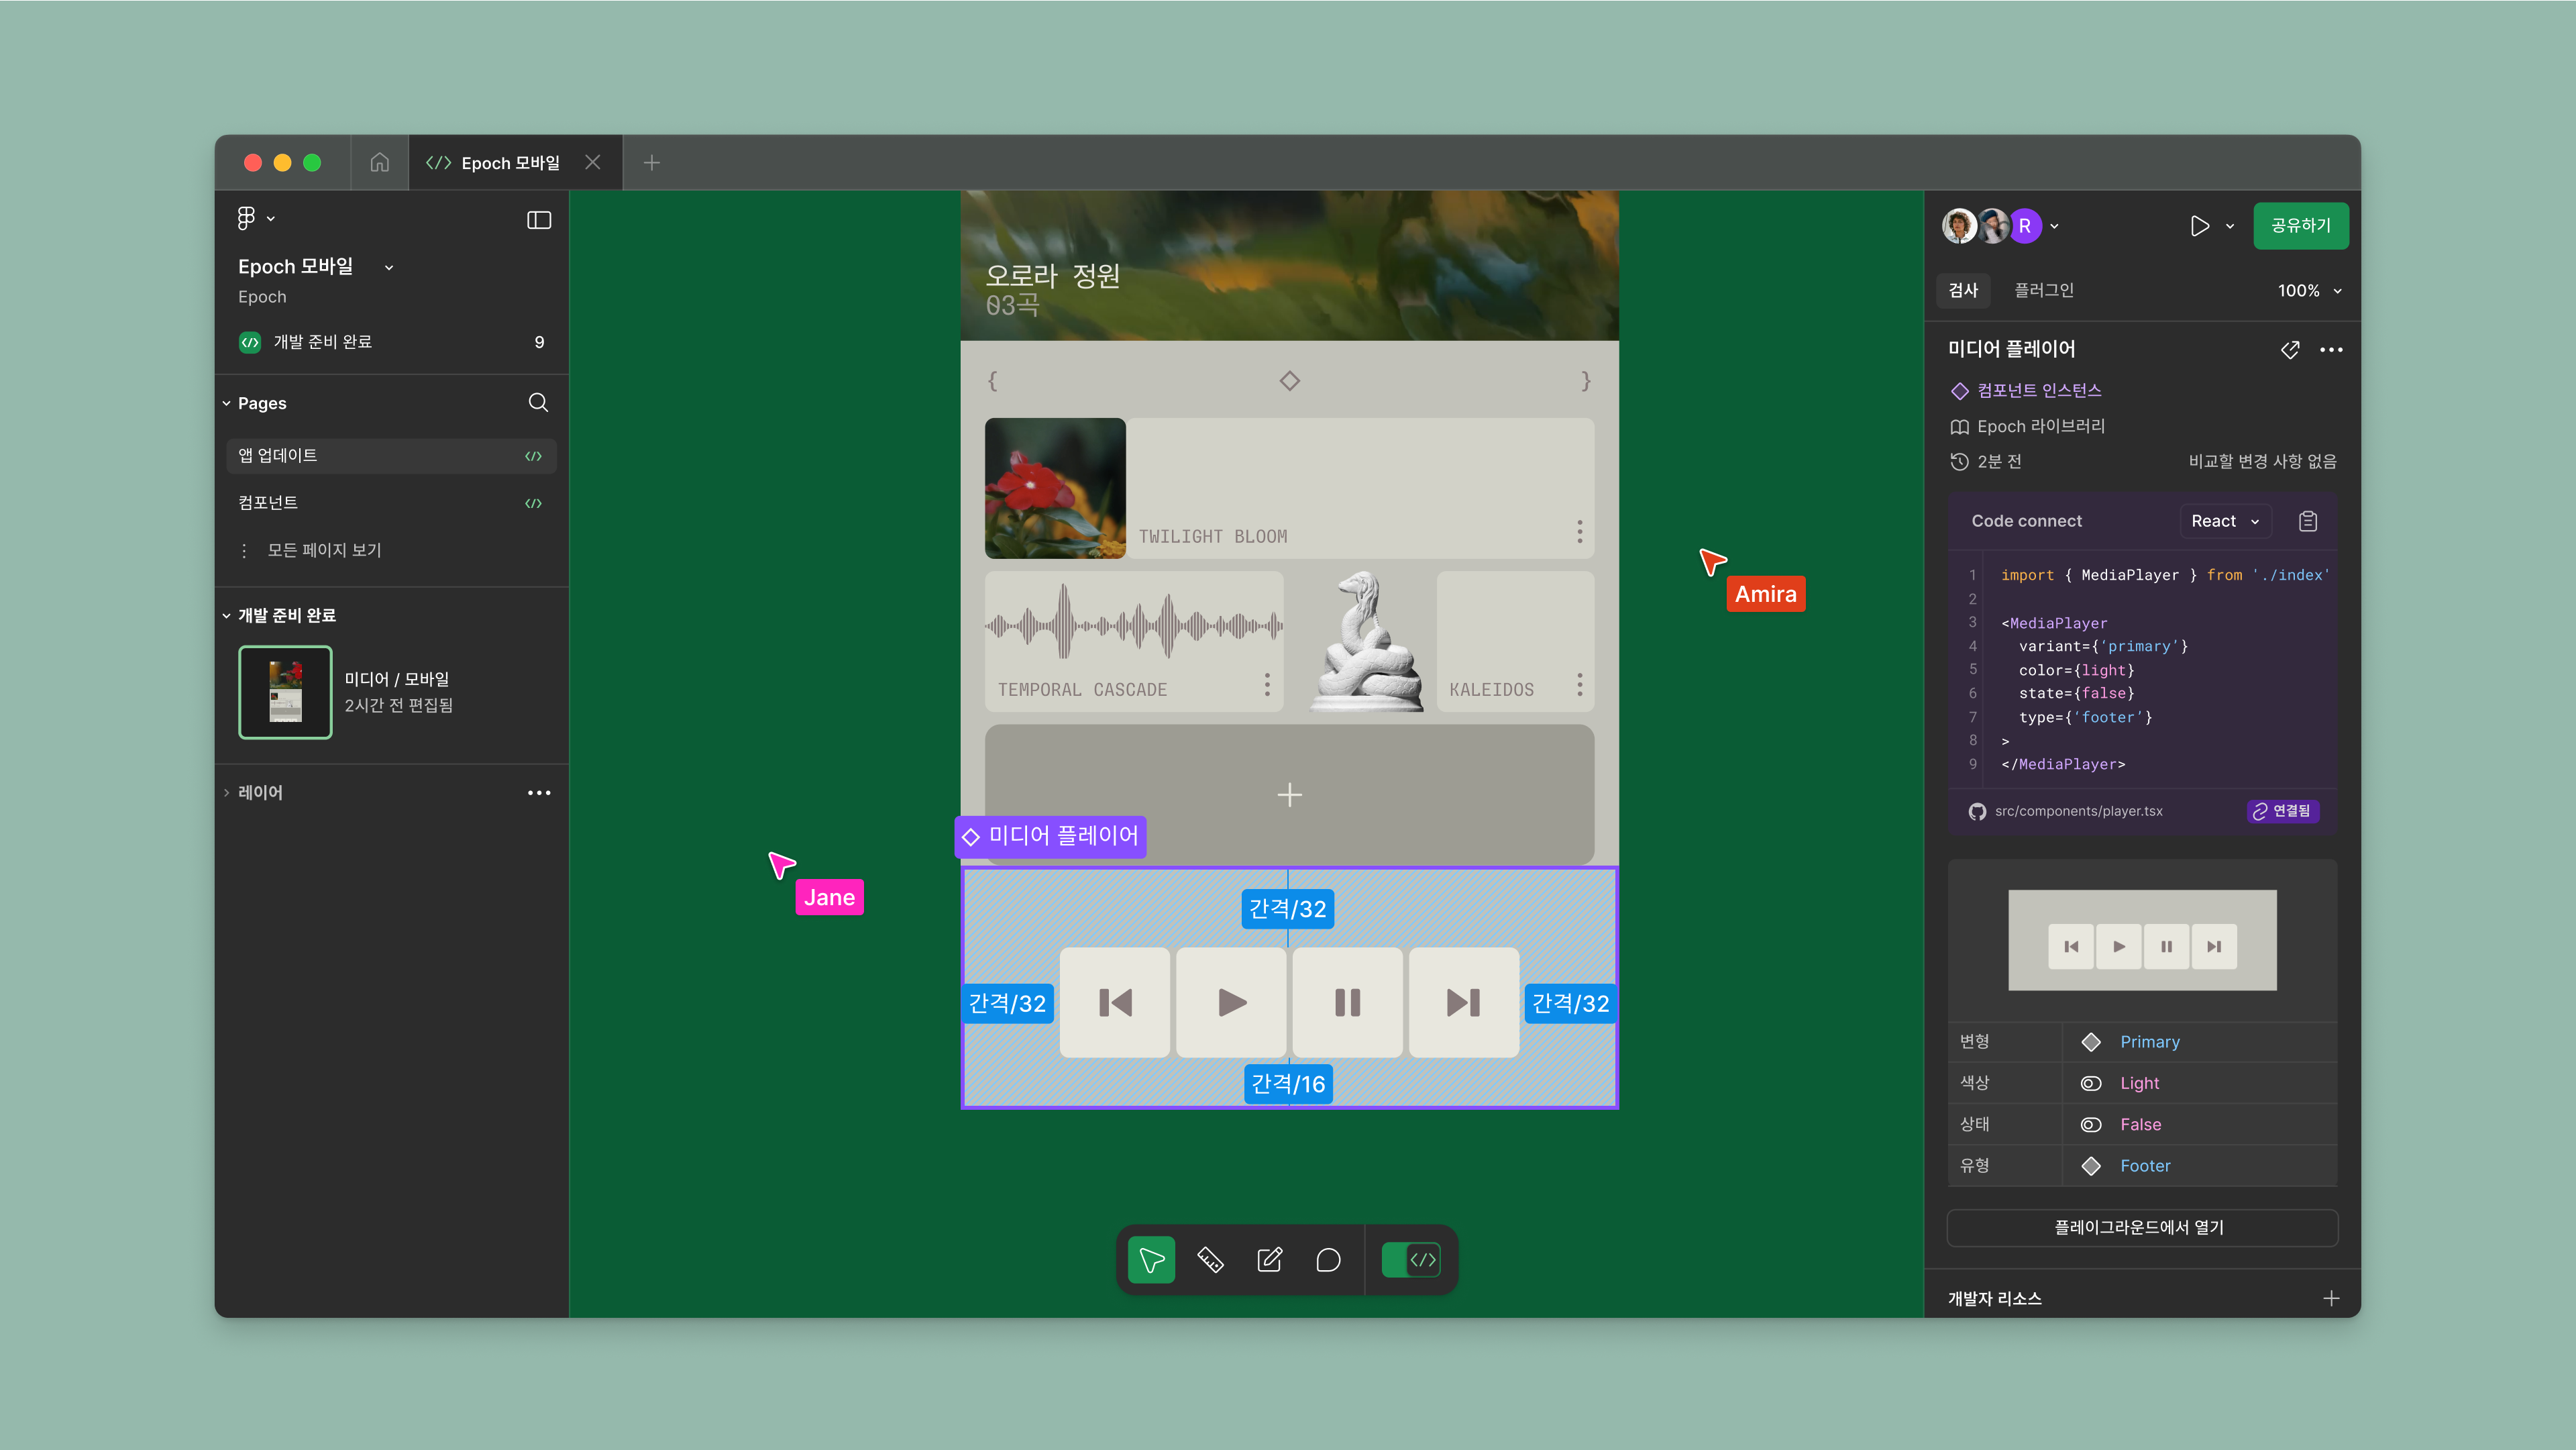
Task: Add a developer resource with plus icon
Action: tap(2331, 1298)
